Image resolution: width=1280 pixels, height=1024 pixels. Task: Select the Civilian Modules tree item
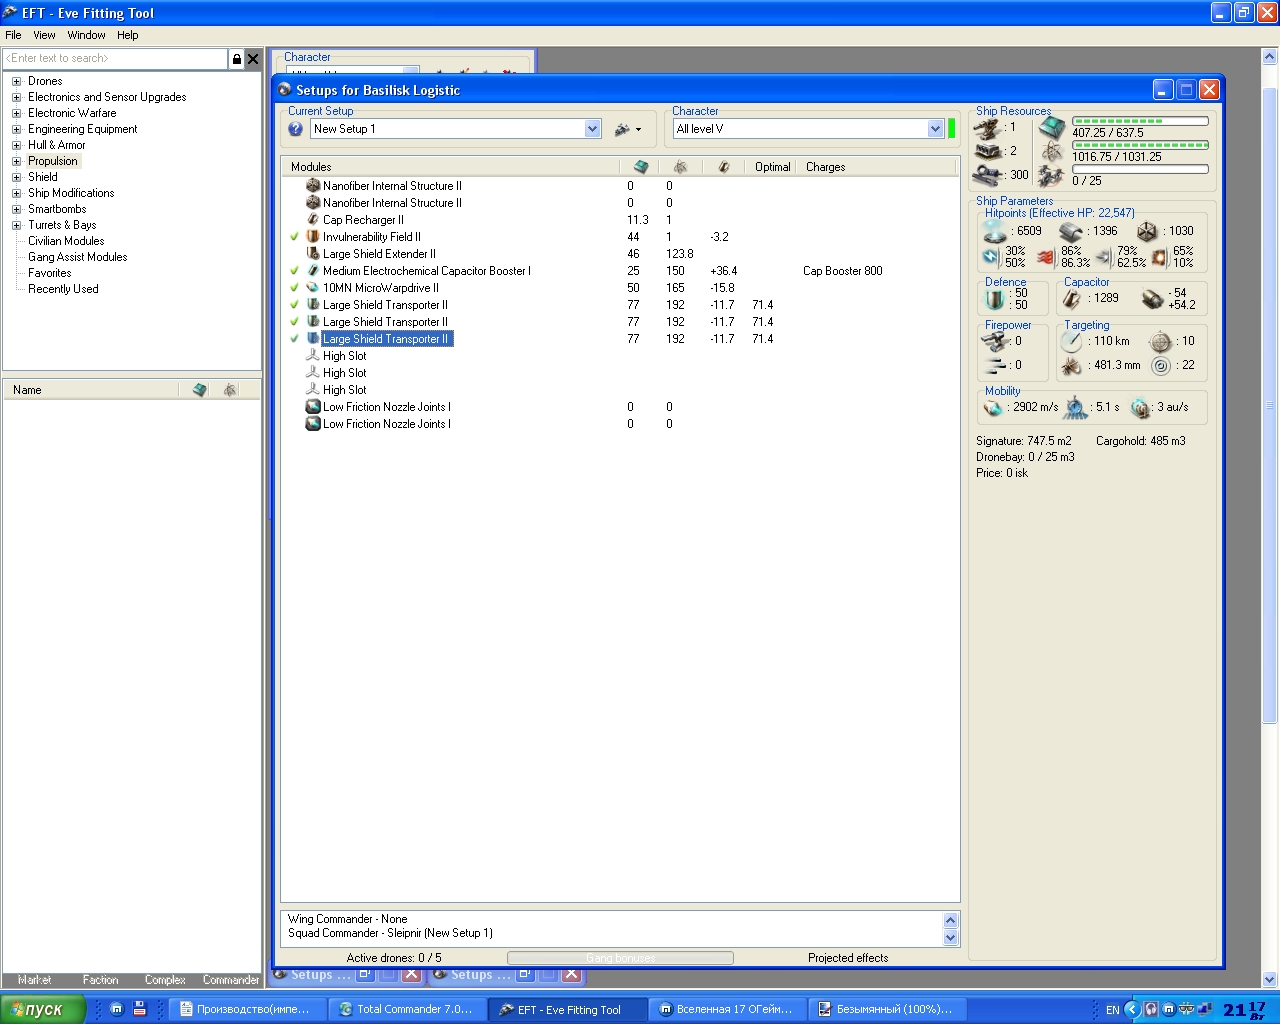(x=66, y=241)
